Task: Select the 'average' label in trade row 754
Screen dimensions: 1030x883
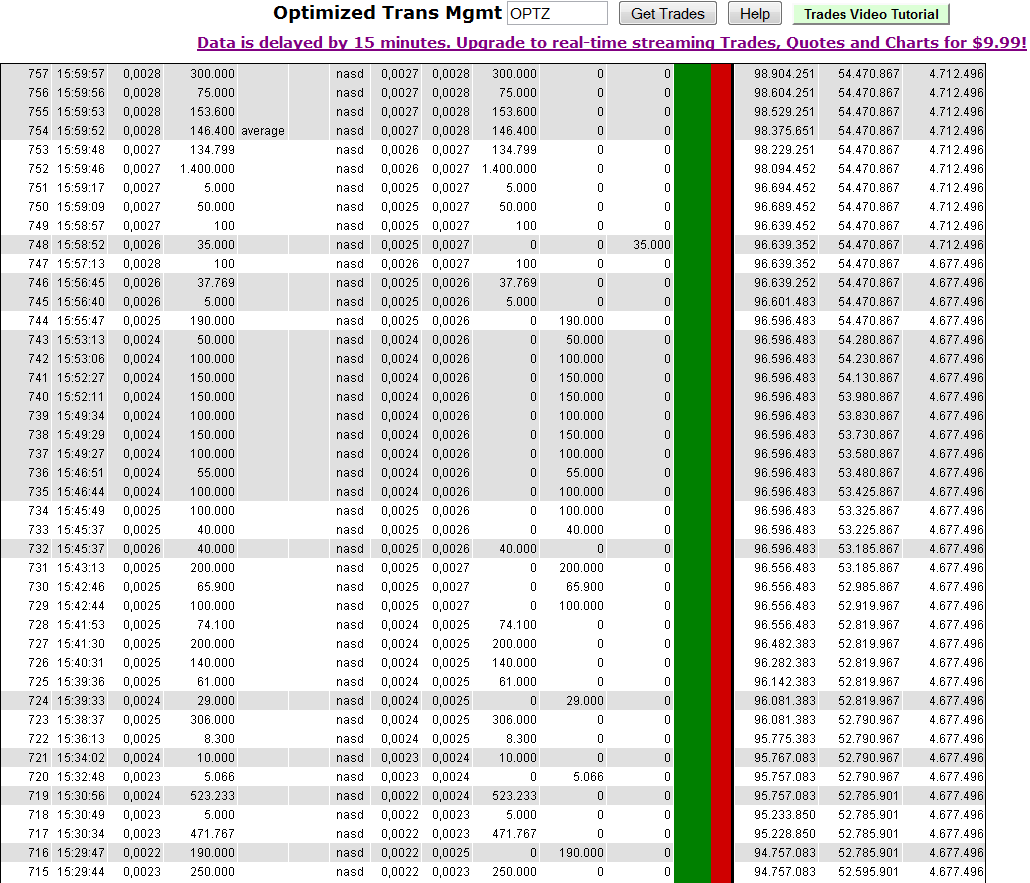Action: (263, 131)
